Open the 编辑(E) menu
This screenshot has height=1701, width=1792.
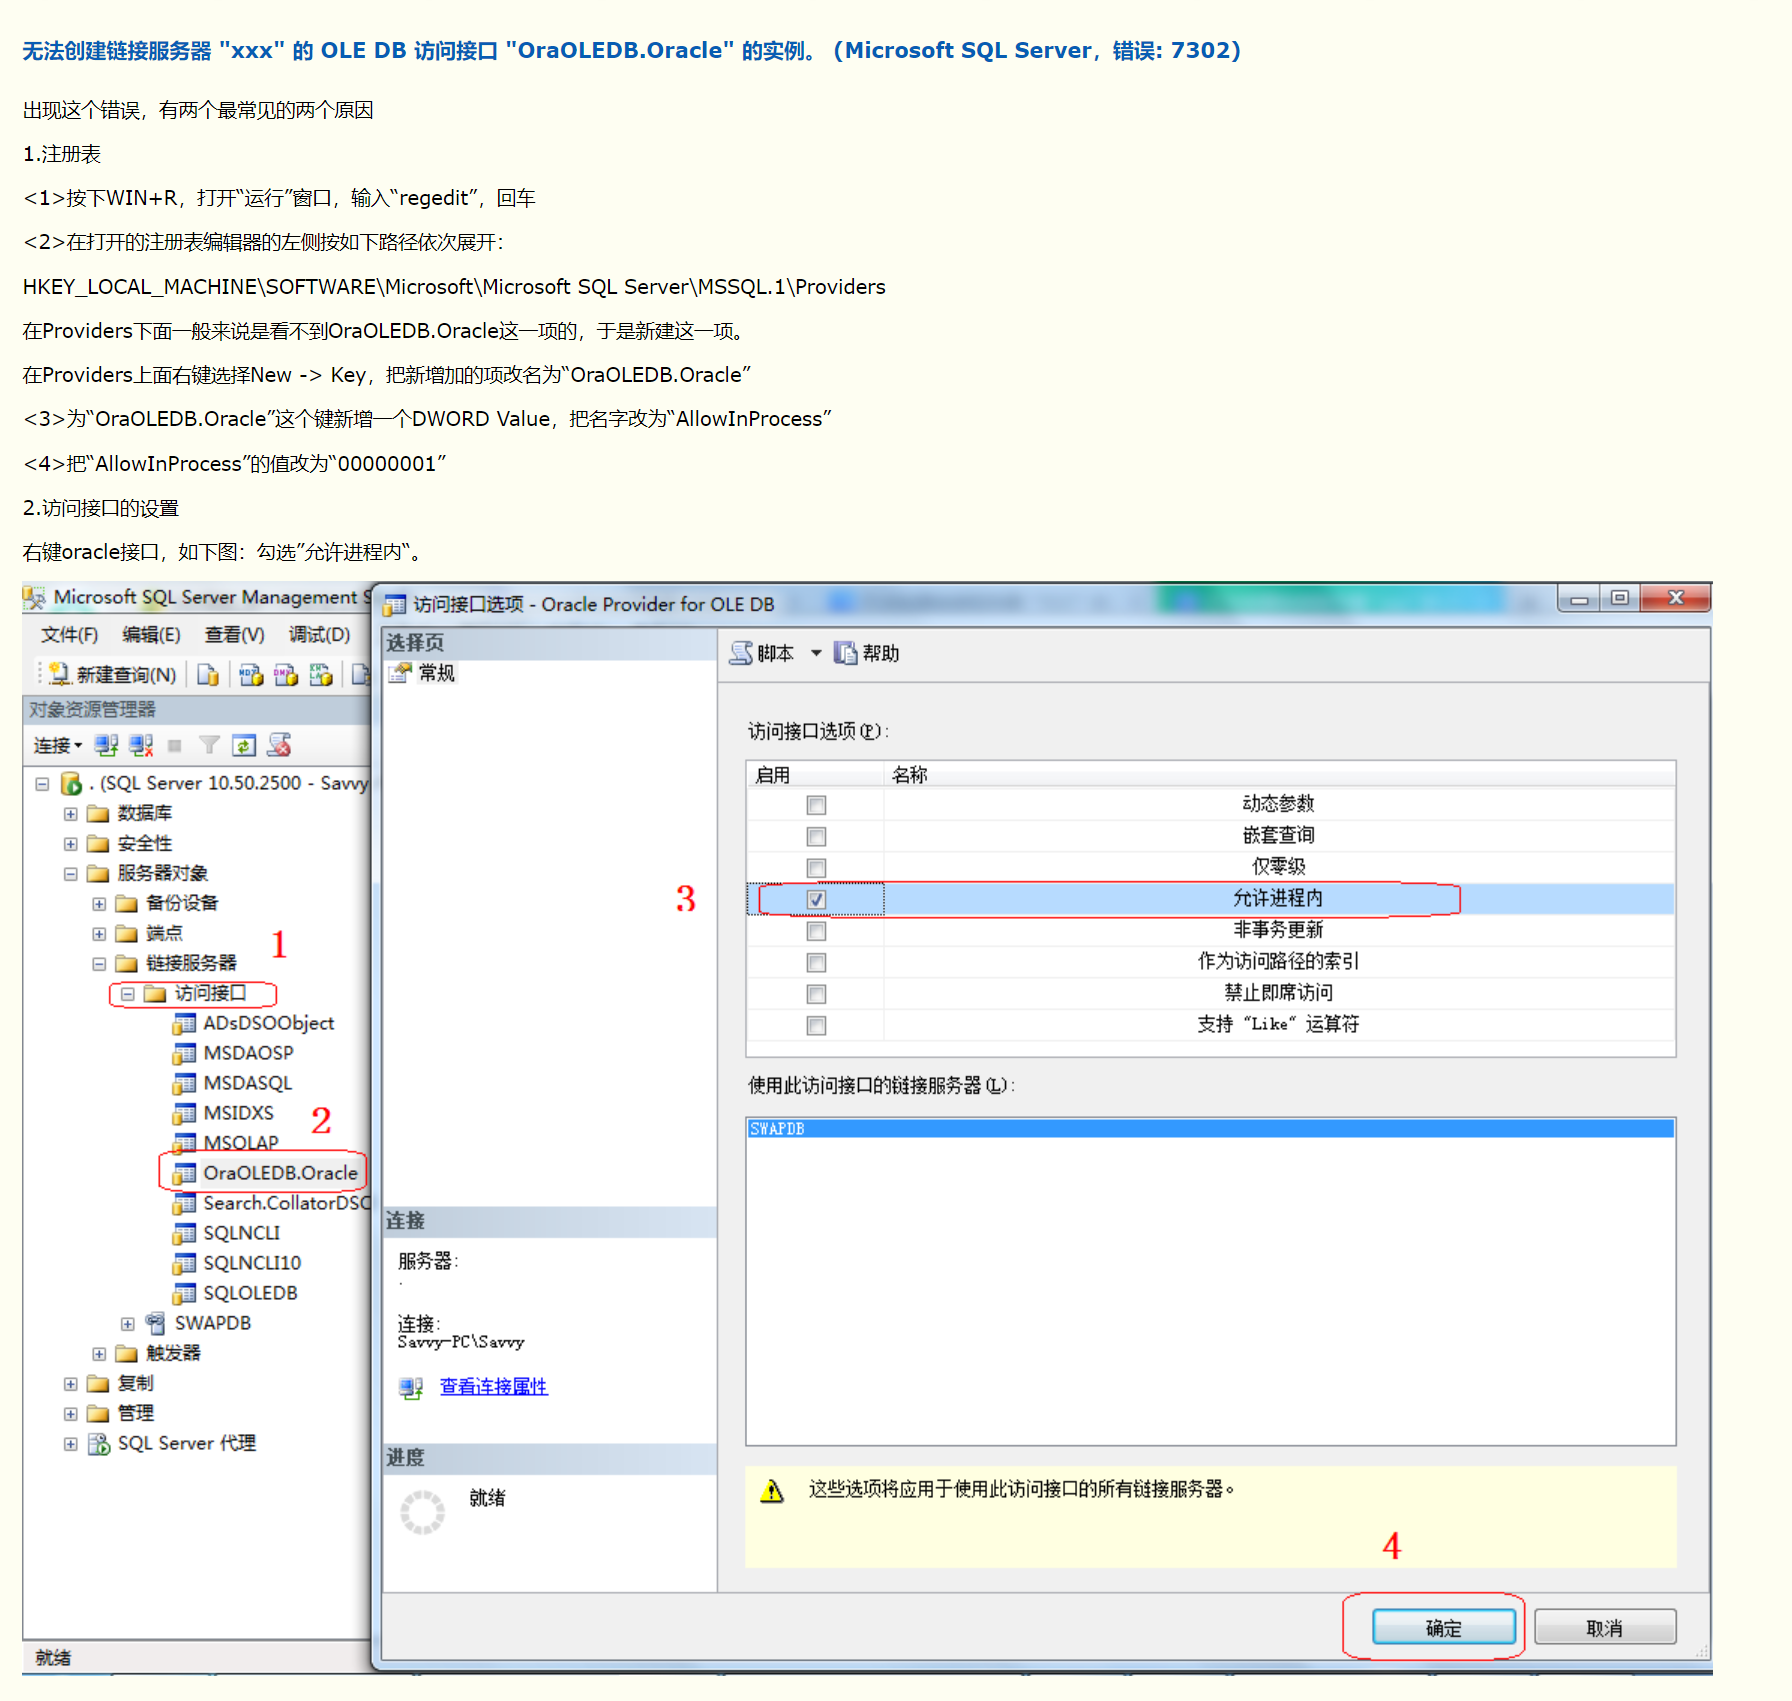151,635
